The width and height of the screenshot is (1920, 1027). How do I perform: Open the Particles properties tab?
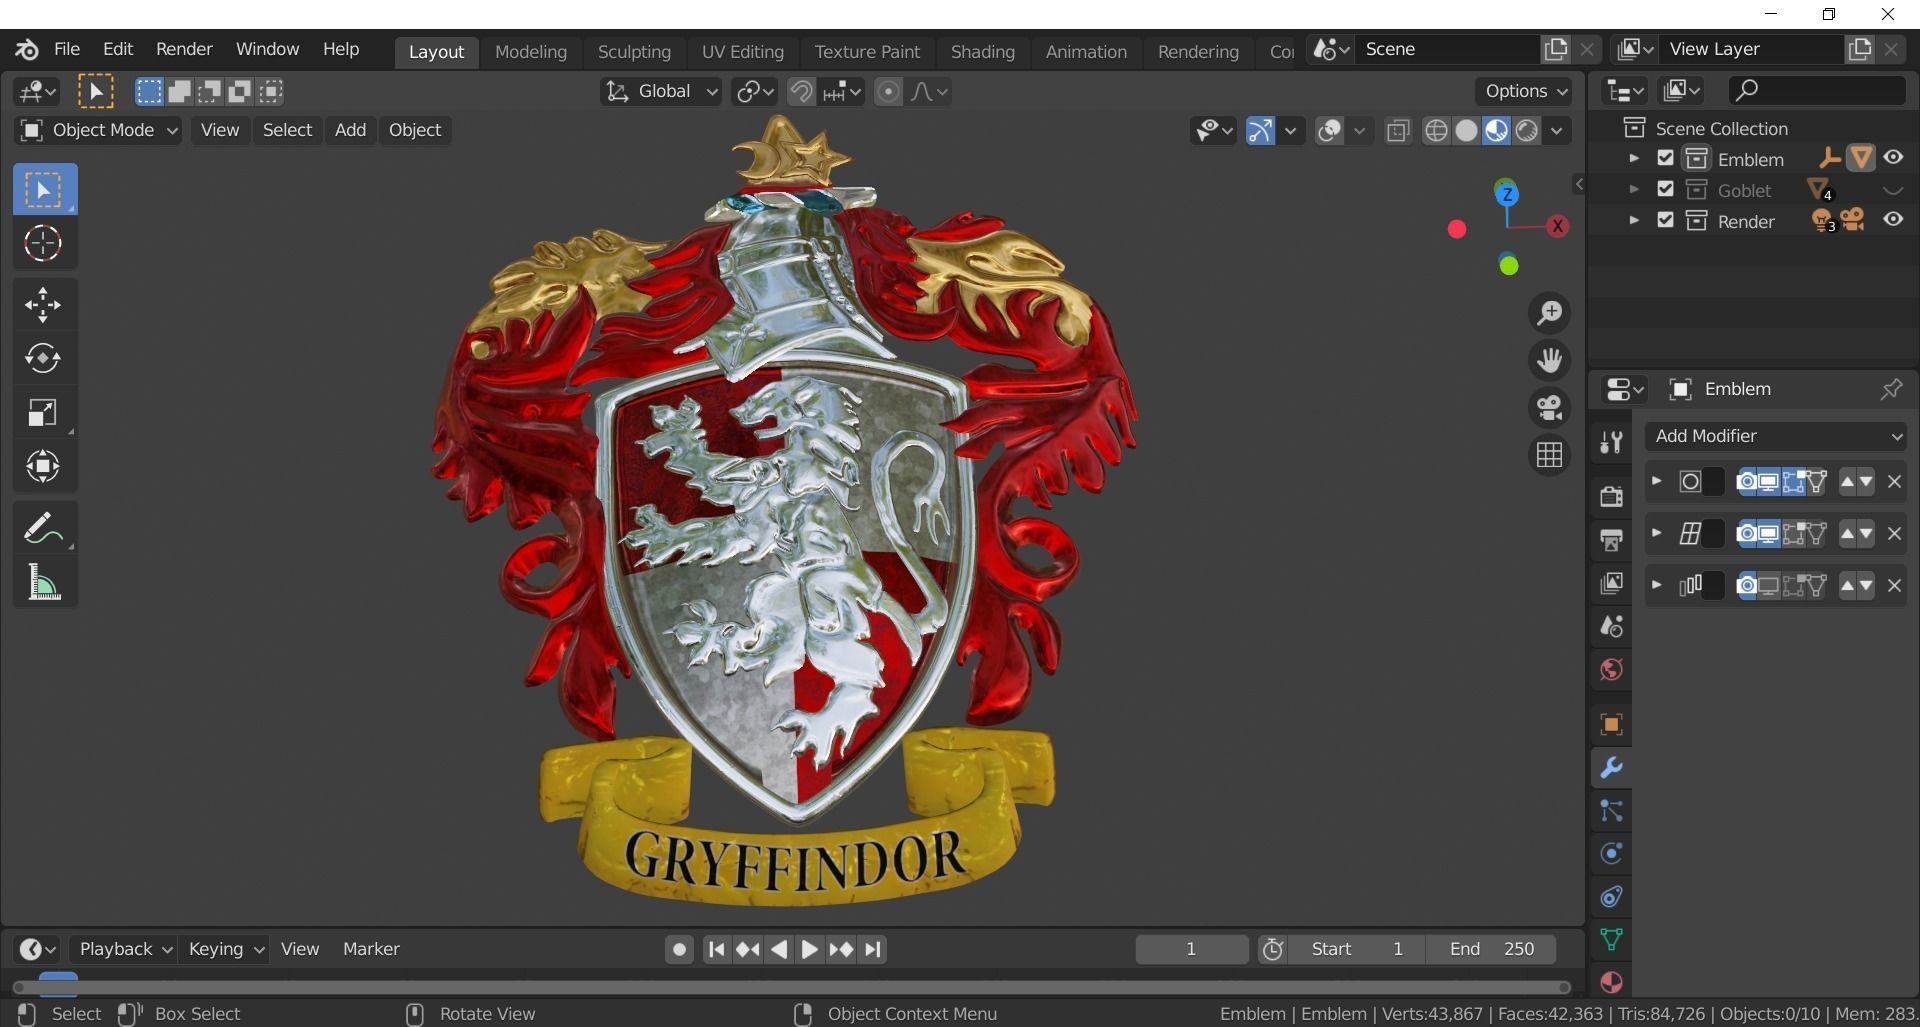pos(1611,810)
